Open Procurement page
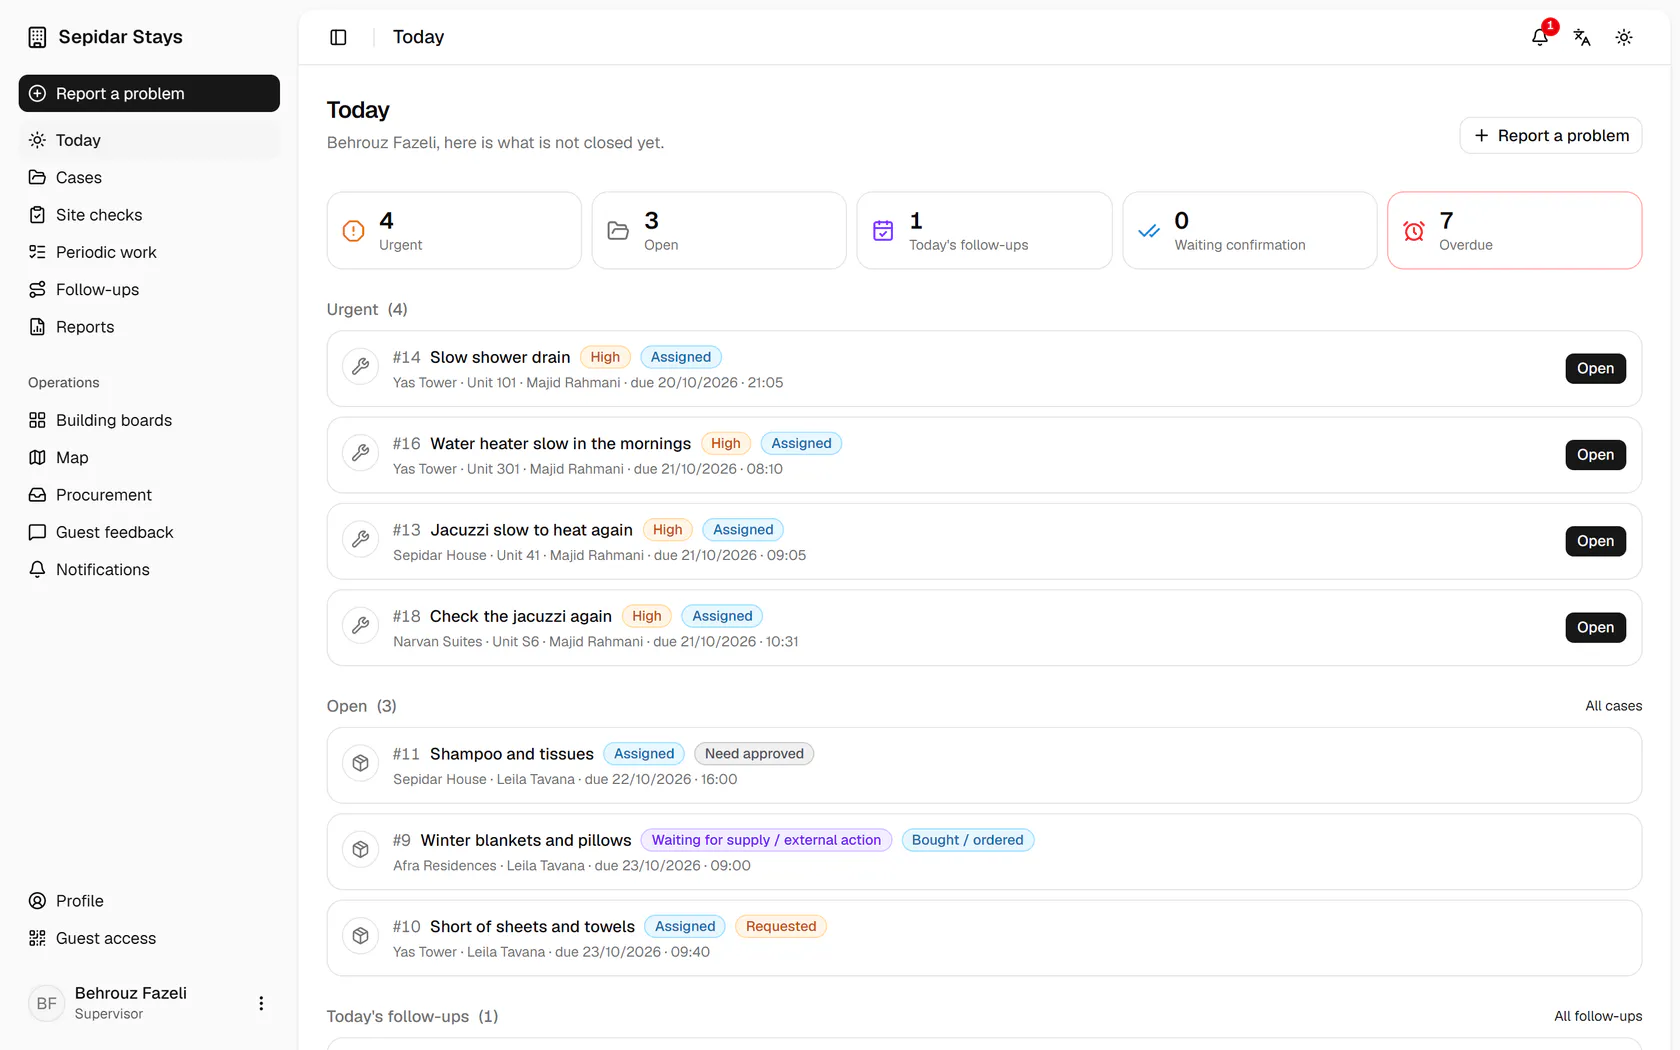Image resolution: width=1680 pixels, height=1050 pixels. 149,495
